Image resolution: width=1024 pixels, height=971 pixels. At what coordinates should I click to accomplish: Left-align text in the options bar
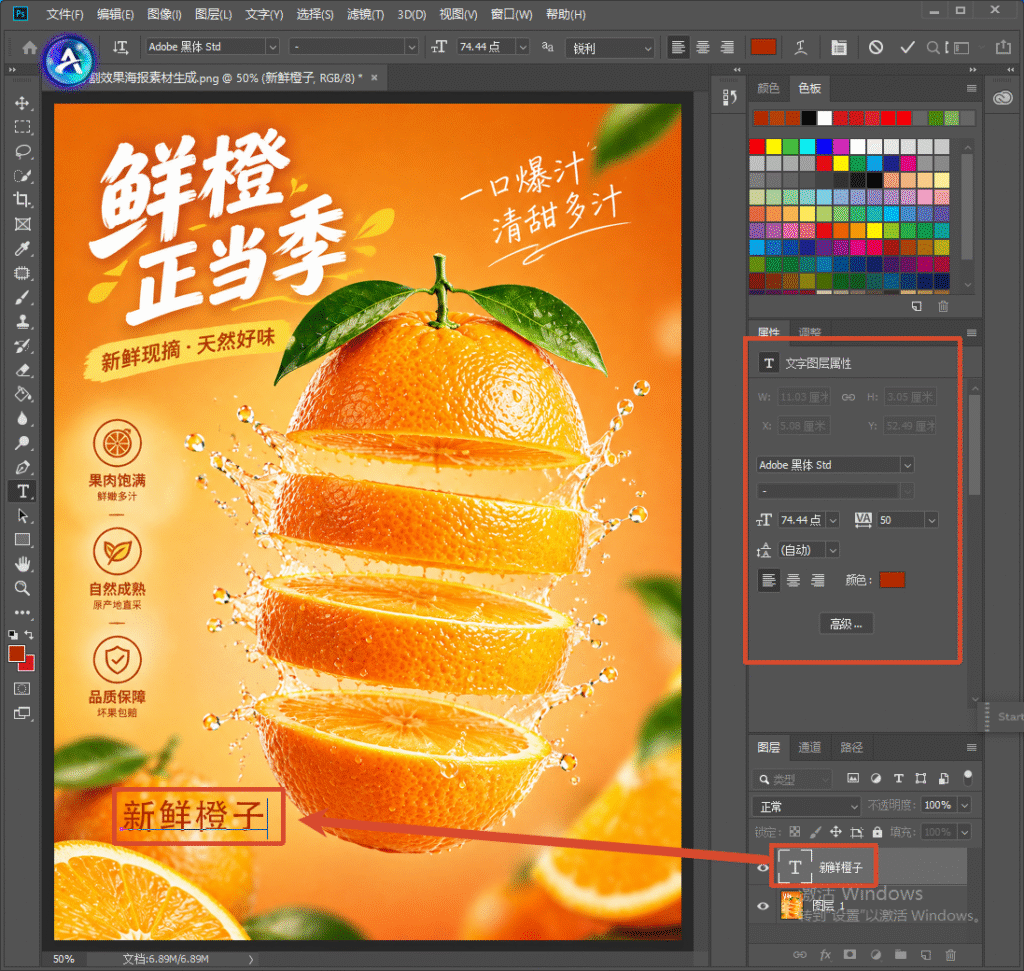(x=679, y=47)
